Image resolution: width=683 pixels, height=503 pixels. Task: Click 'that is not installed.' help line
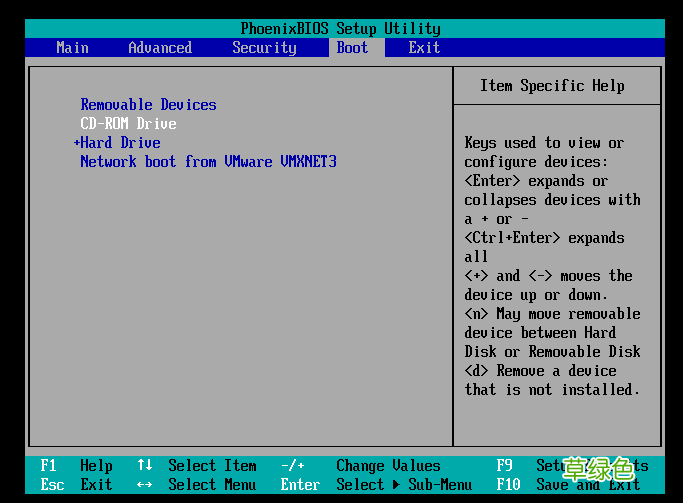(x=552, y=389)
